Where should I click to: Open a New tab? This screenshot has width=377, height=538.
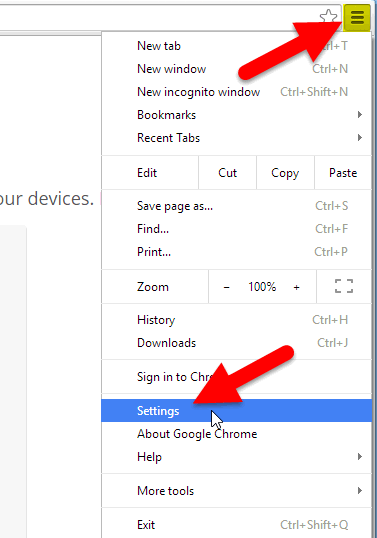[x=237, y=46]
